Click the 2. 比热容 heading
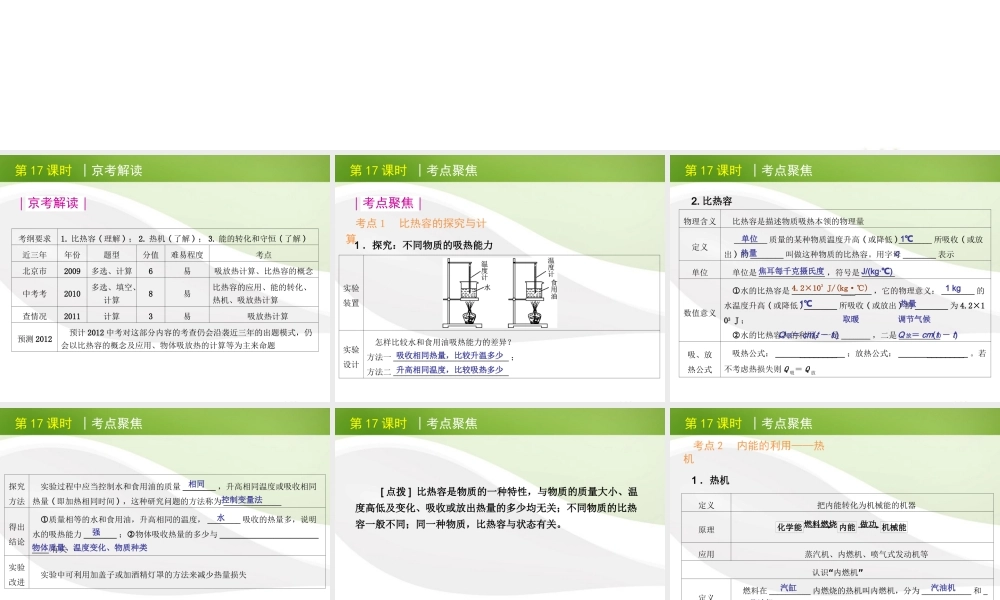Screen dimensions: 1000x600 tap(711, 201)
